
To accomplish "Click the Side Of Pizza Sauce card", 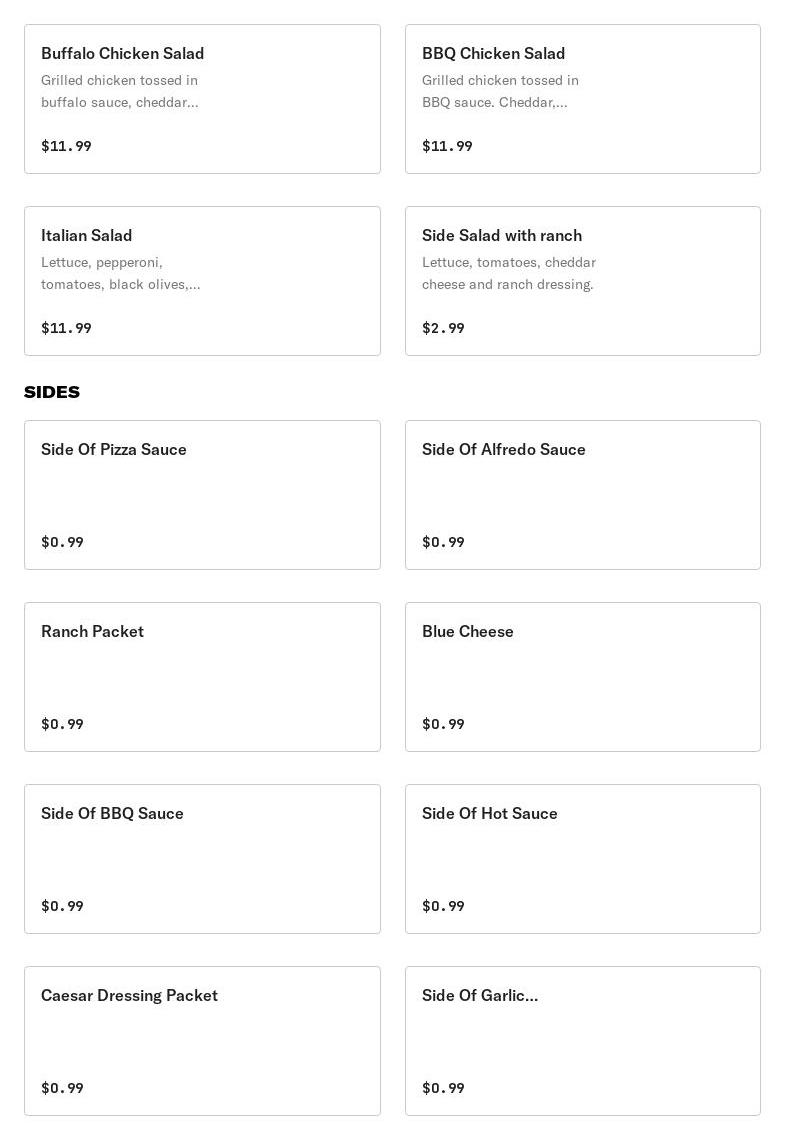I will pyautogui.click(x=202, y=495).
